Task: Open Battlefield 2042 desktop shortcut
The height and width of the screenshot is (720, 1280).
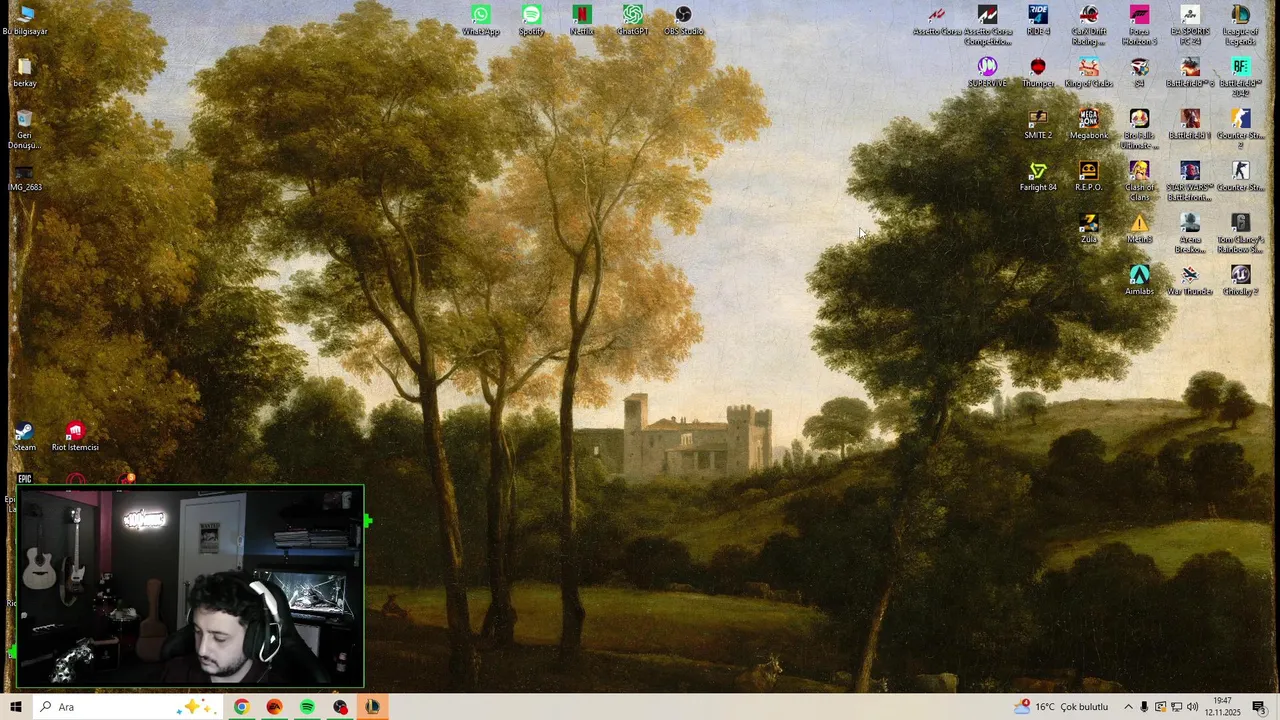Action: 1240,77
